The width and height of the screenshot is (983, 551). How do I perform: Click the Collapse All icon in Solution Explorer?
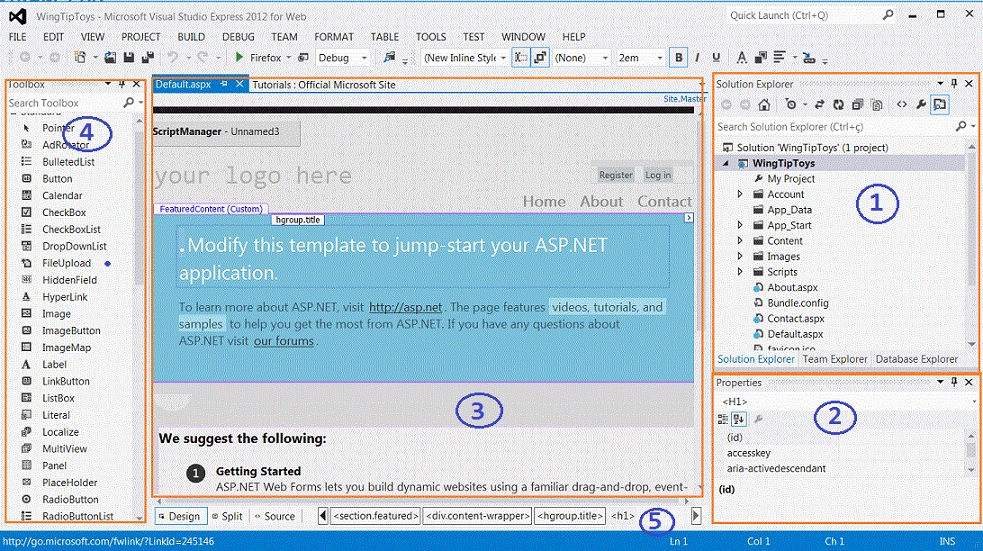pyautogui.click(x=857, y=105)
